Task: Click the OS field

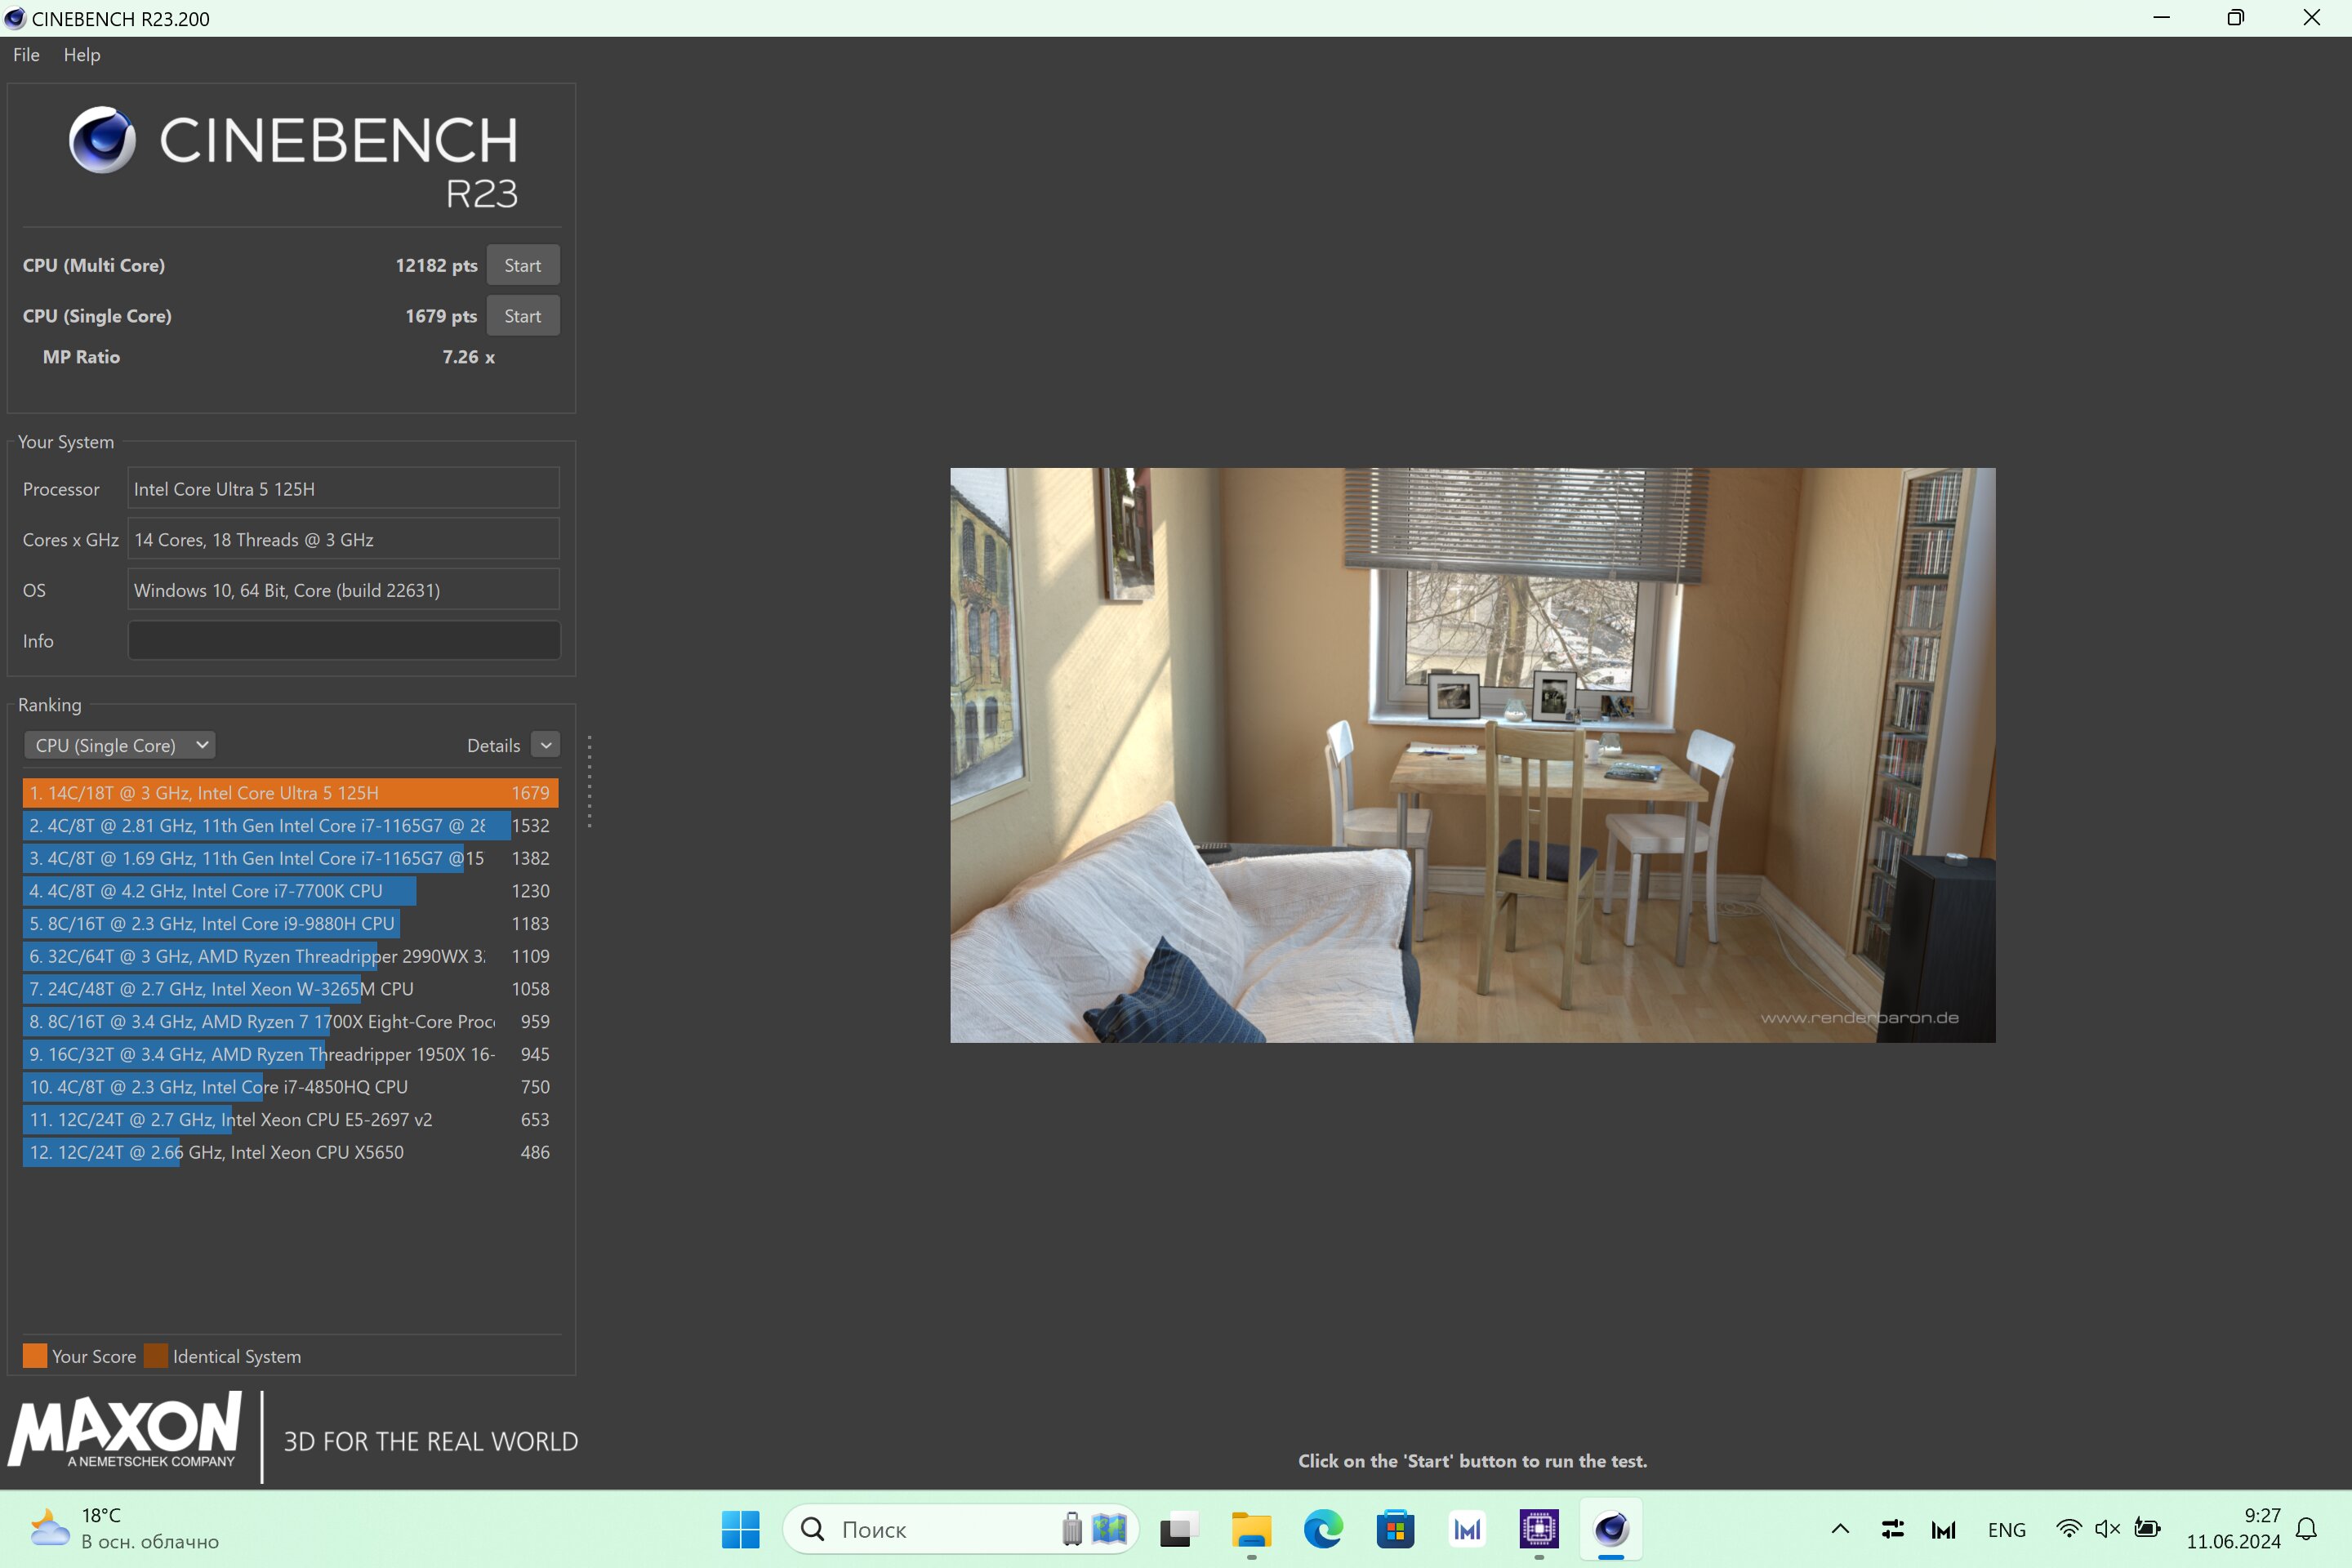Action: click(x=343, y=590)
